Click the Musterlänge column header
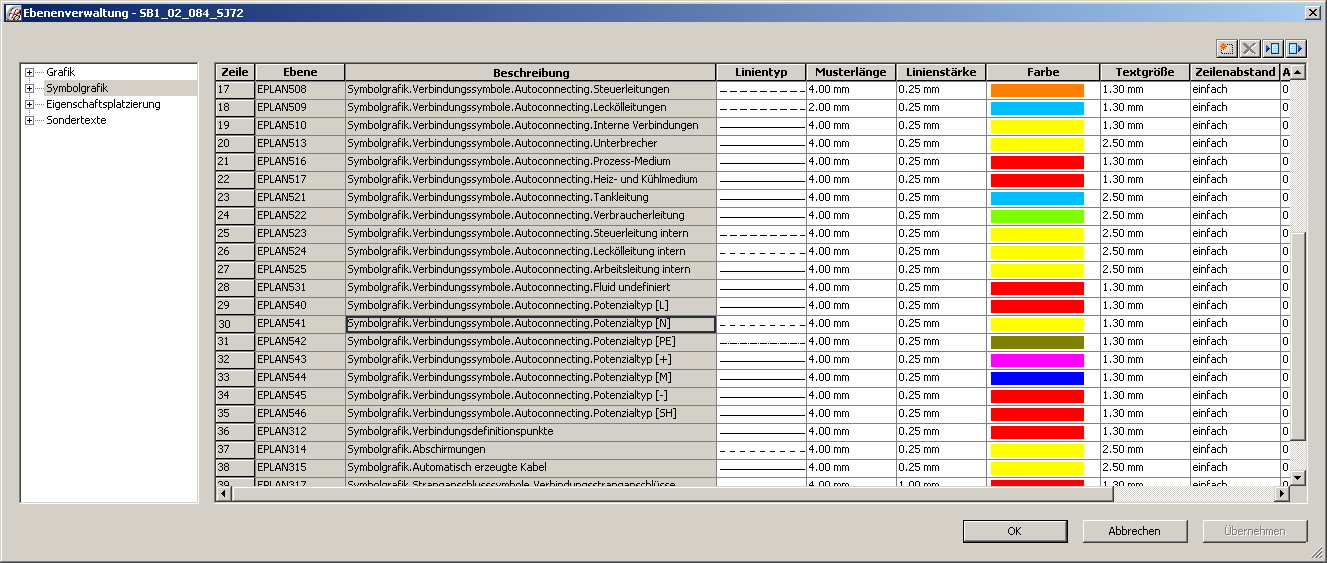This screenshot has width=1327, height=563. click(851, 72)
